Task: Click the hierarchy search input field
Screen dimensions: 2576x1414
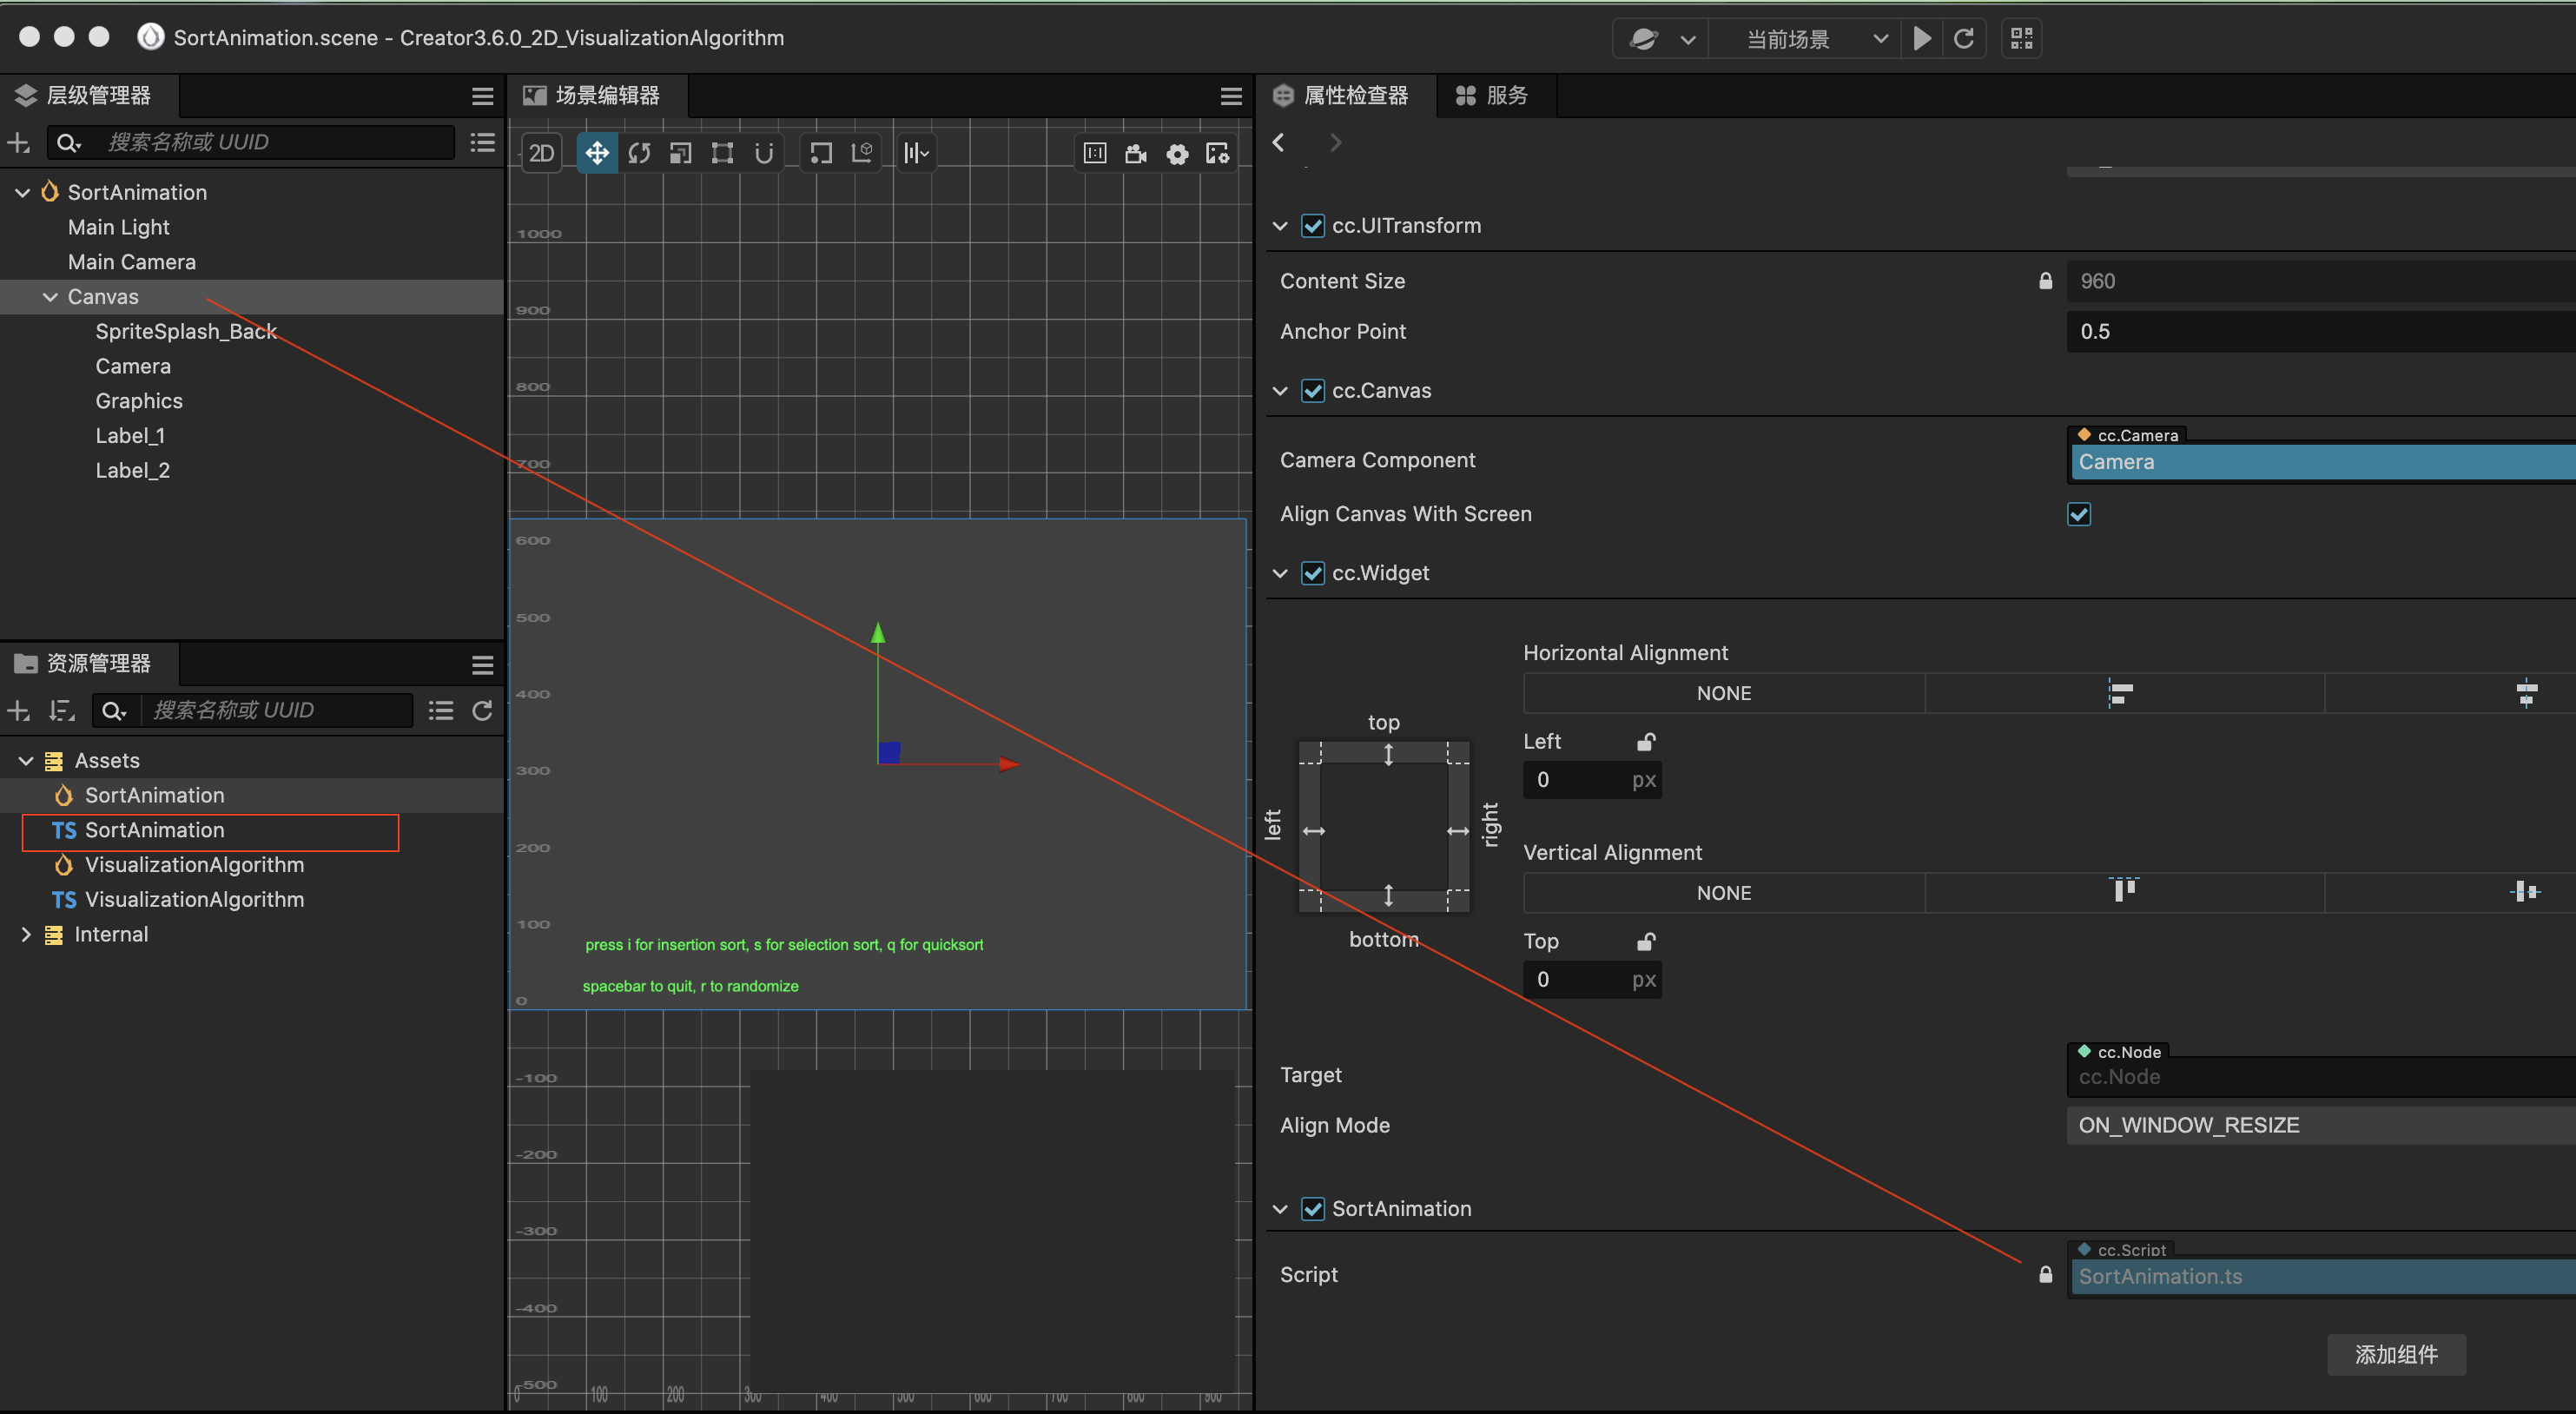Action: [276, 143]
